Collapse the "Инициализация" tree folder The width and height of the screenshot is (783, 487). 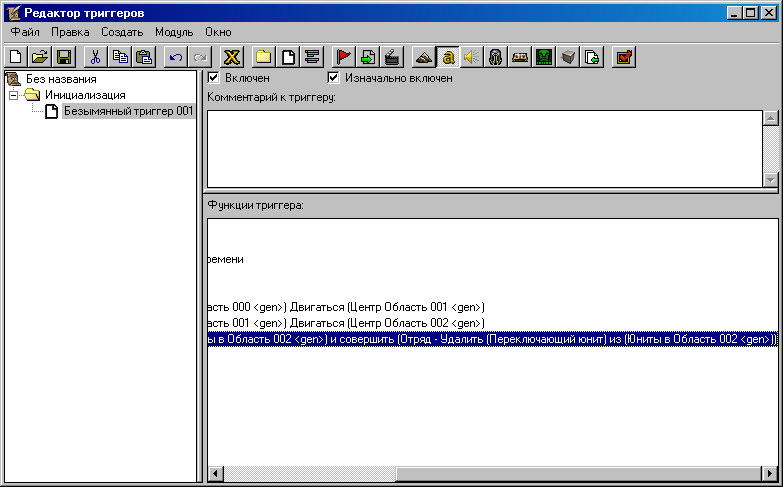14,95
